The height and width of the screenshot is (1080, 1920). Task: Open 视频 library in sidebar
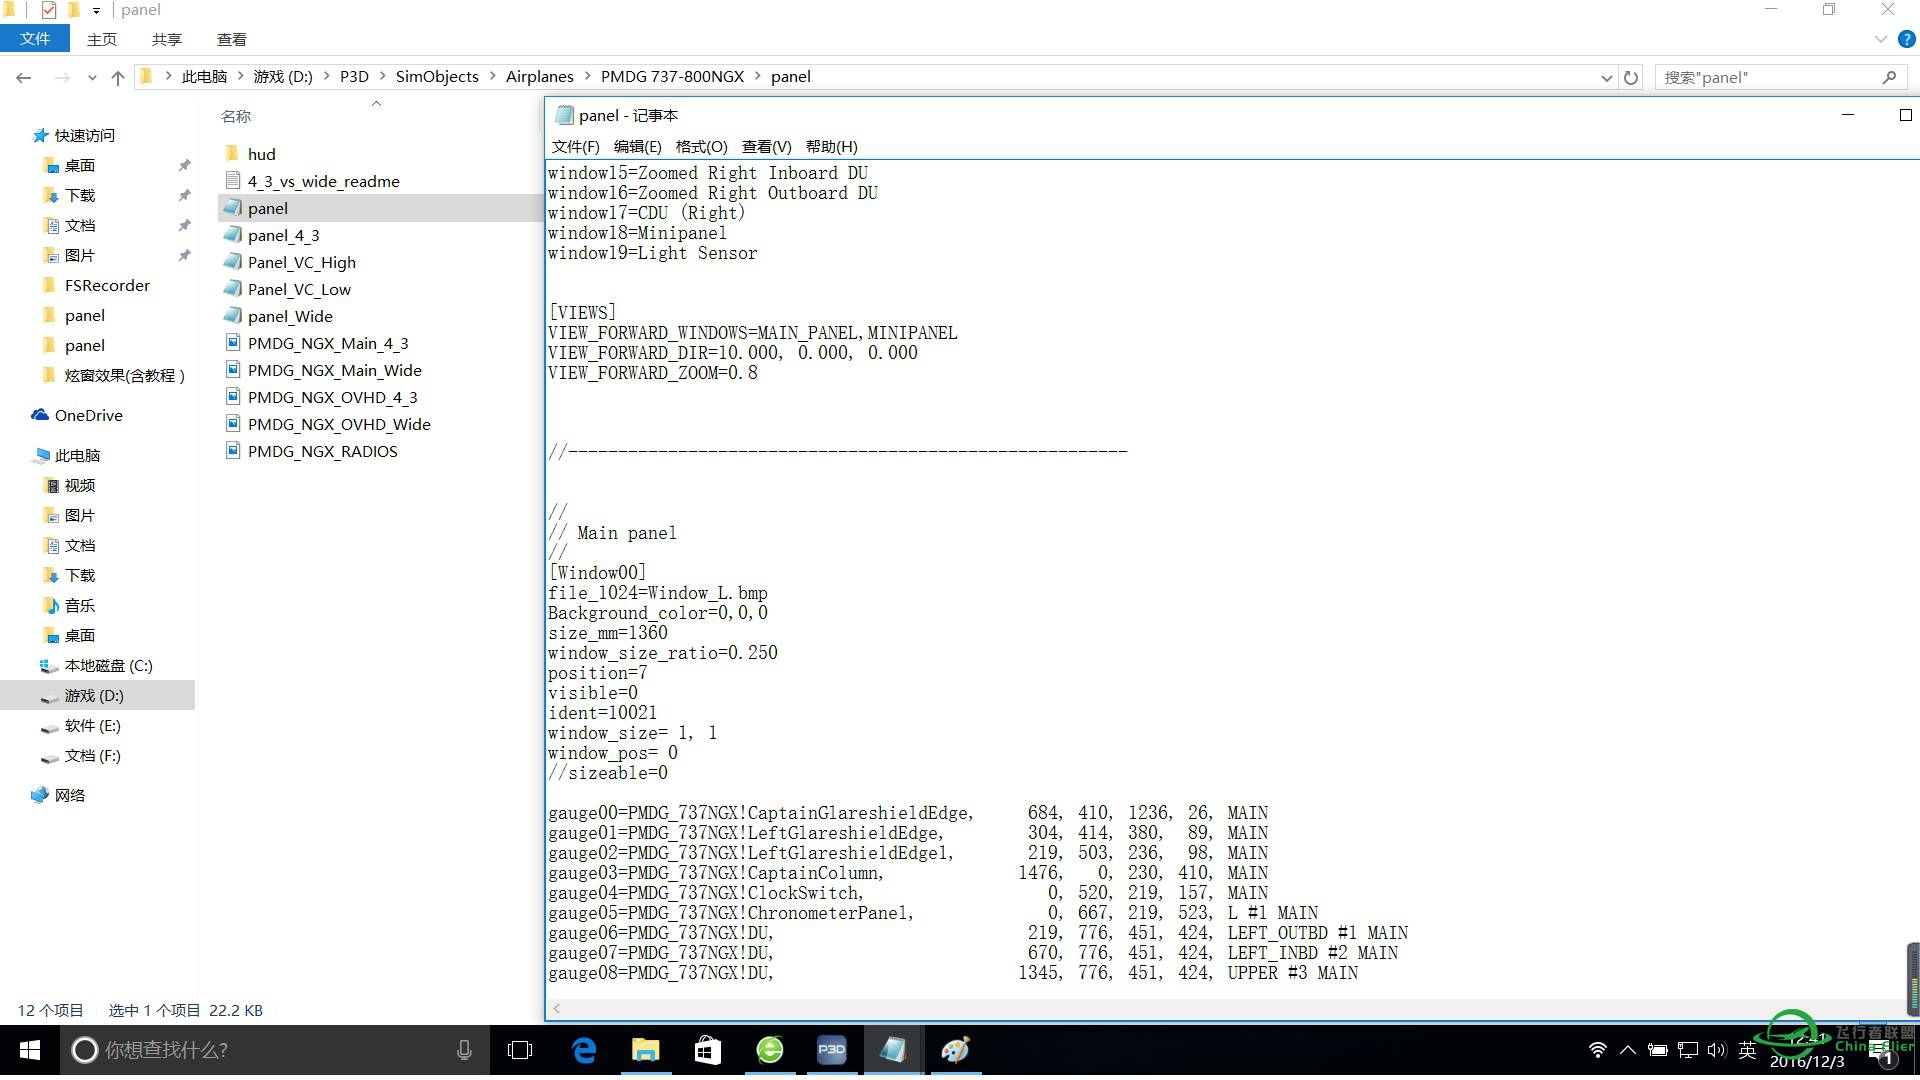click(x=79, y=485)
